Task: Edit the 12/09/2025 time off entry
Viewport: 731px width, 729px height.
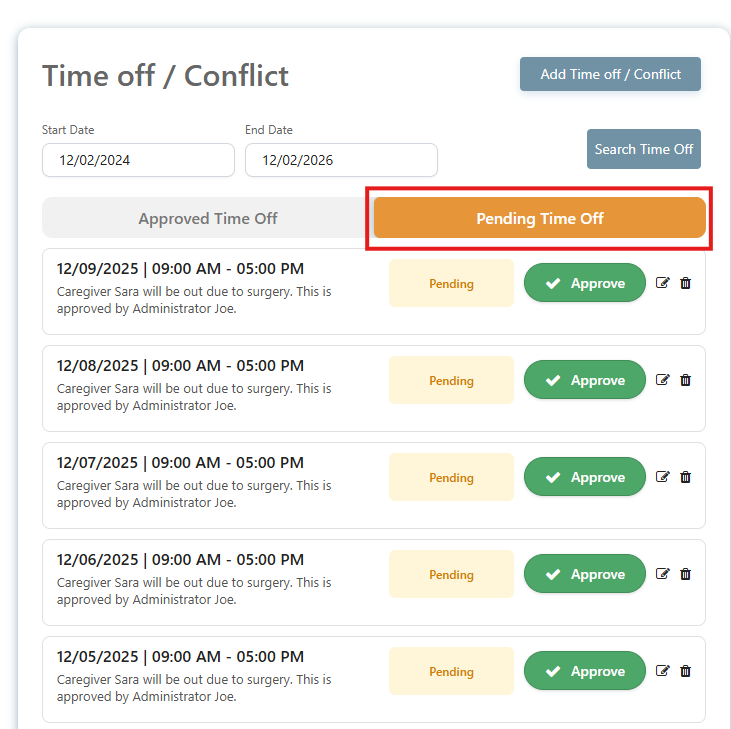Action: (662, 283)
